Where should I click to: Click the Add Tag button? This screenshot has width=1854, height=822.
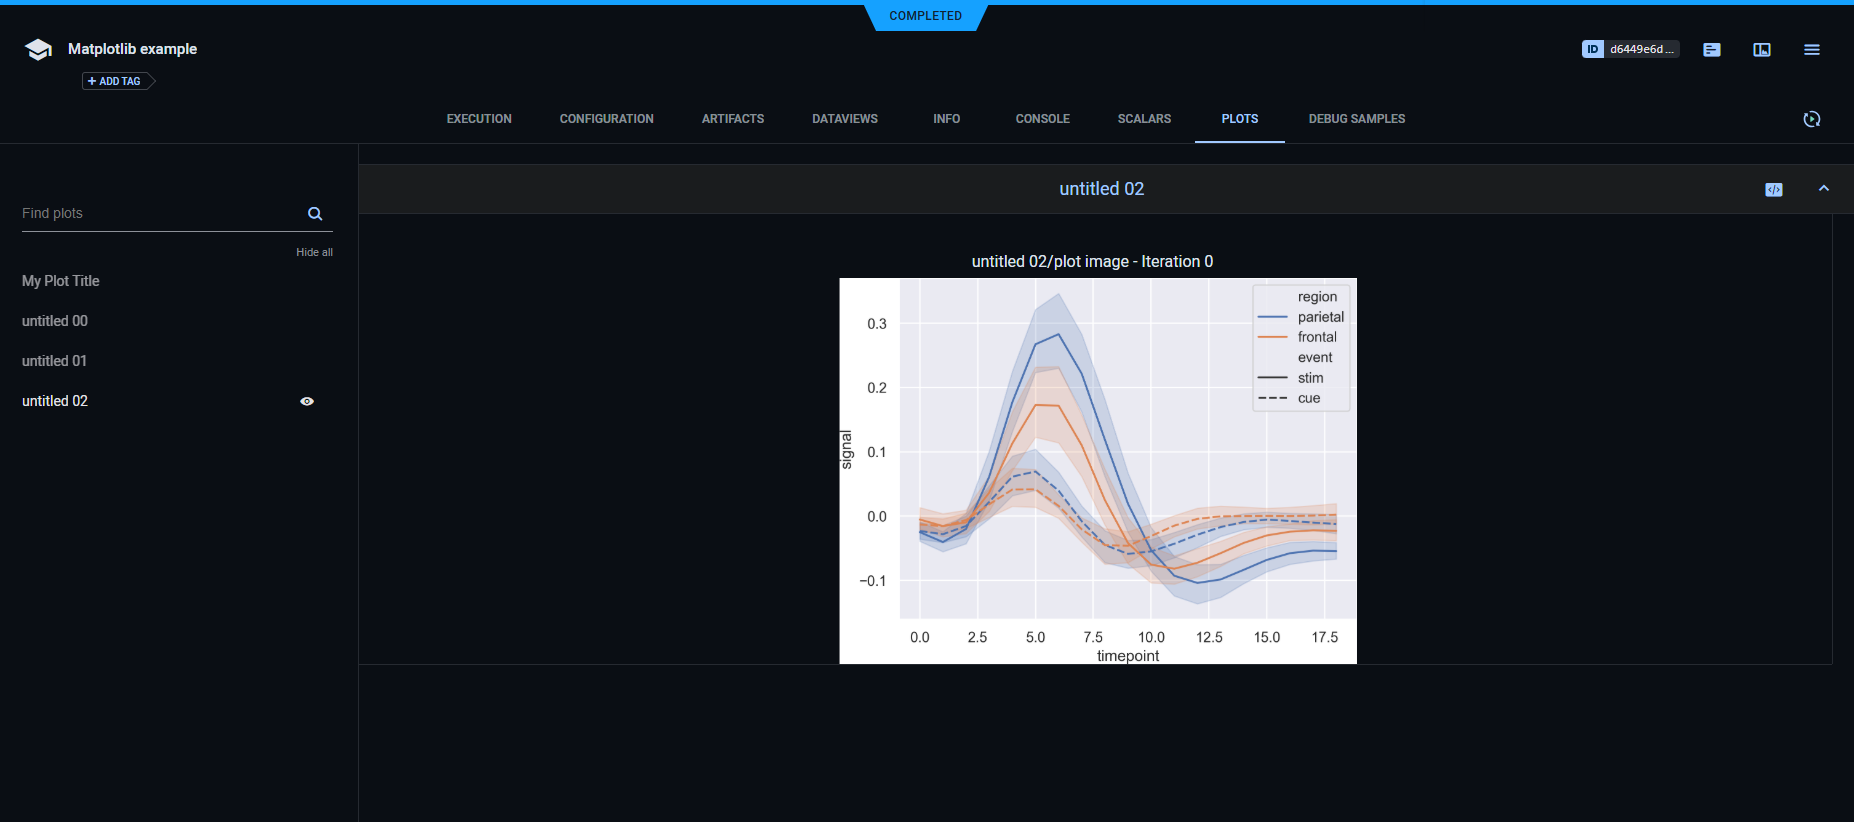[x=115, y=81]
